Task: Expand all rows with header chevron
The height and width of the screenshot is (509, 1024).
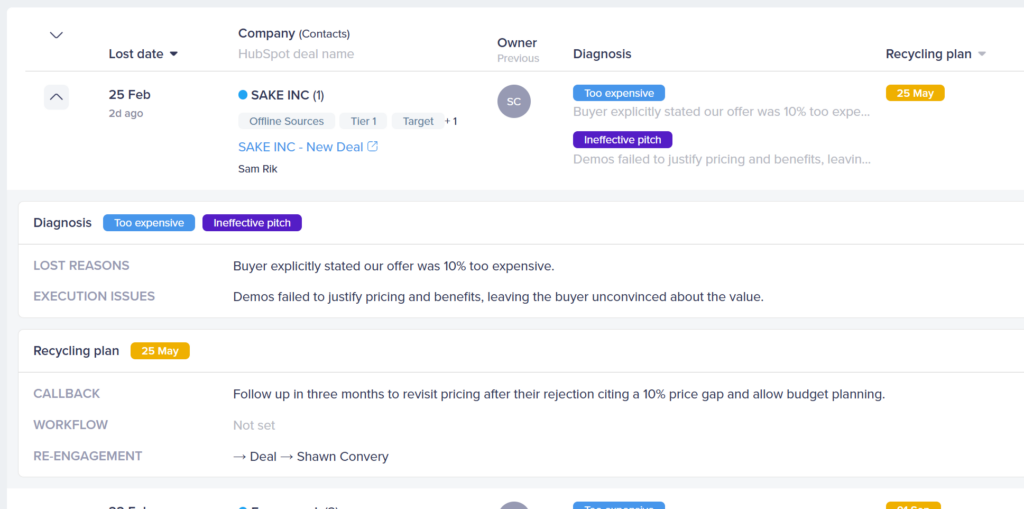Action: [x=56, y=35]
